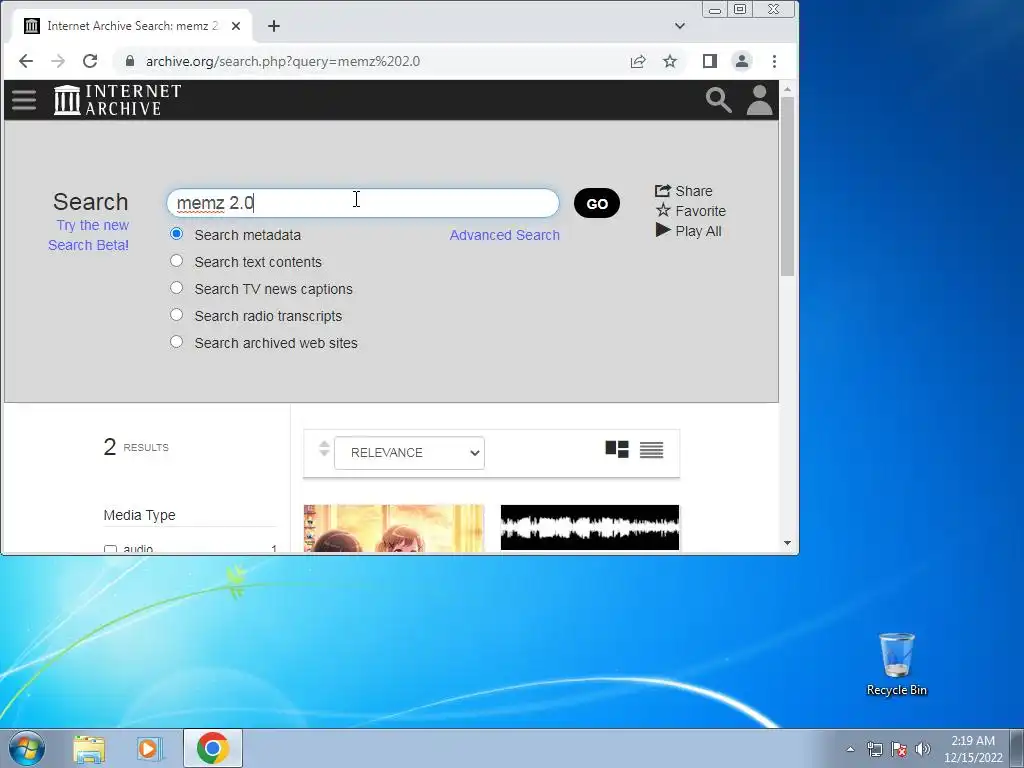Click the Internet Archive Search tab
This screenshot has width=1024, height=768.
pyautogui.click(x=132, y=26)
